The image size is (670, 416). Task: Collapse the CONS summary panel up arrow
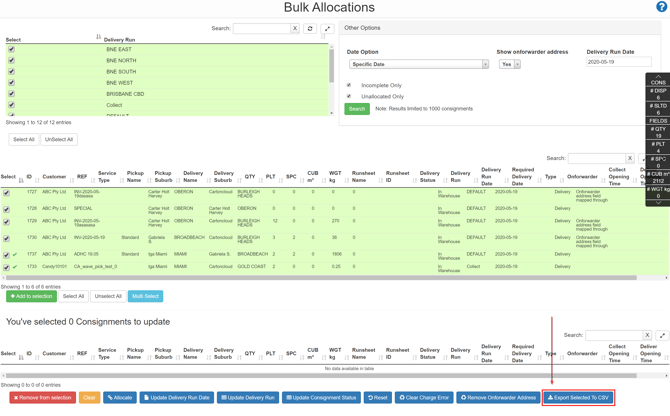pyautogui.click(x=658, y=76)
